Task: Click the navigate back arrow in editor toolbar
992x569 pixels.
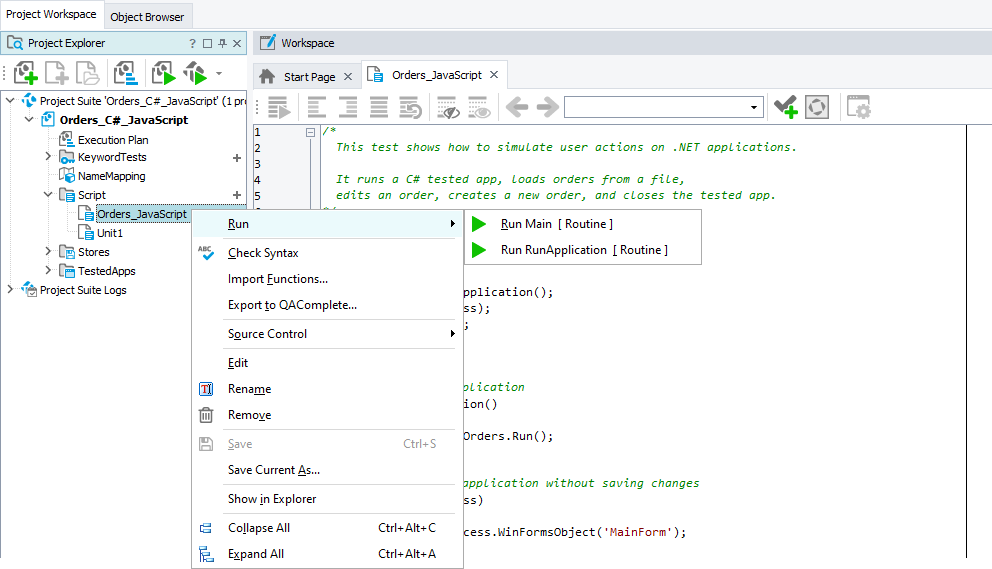Action: [x=516, y=107]
